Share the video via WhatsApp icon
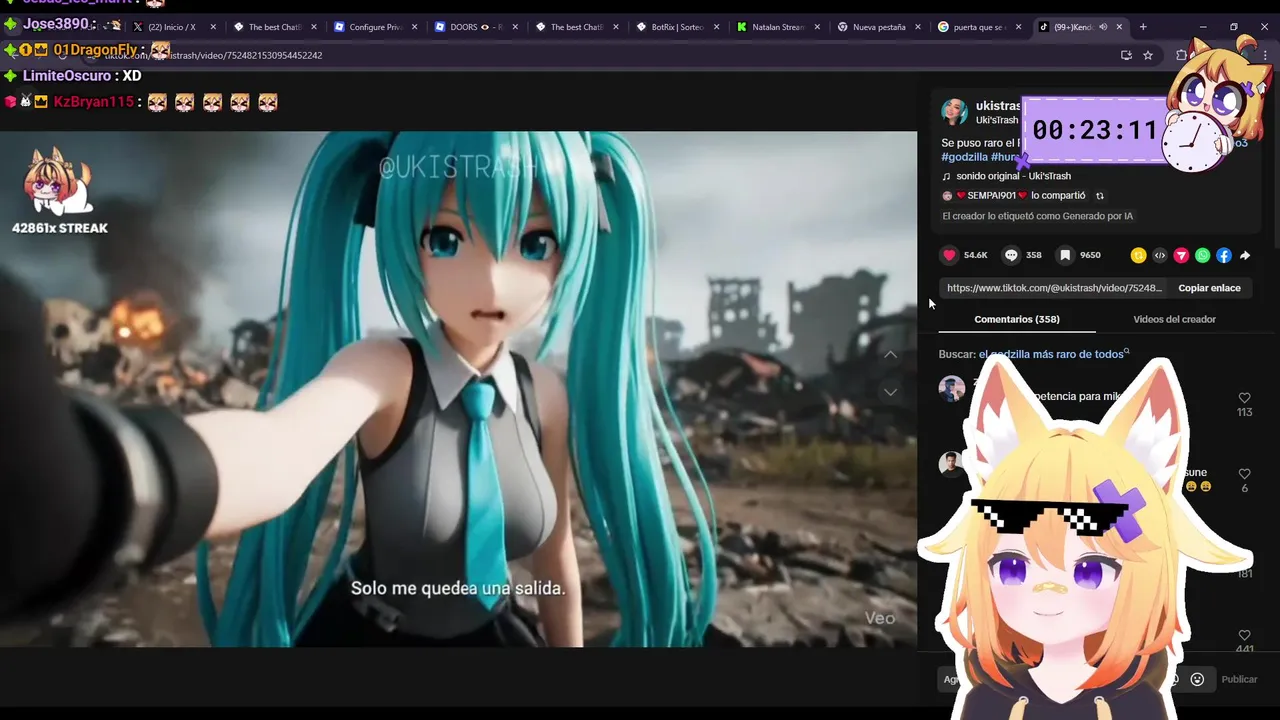Image resolution: width=1280 pixels, height=720 pixels. click(x=1202, y=256)
